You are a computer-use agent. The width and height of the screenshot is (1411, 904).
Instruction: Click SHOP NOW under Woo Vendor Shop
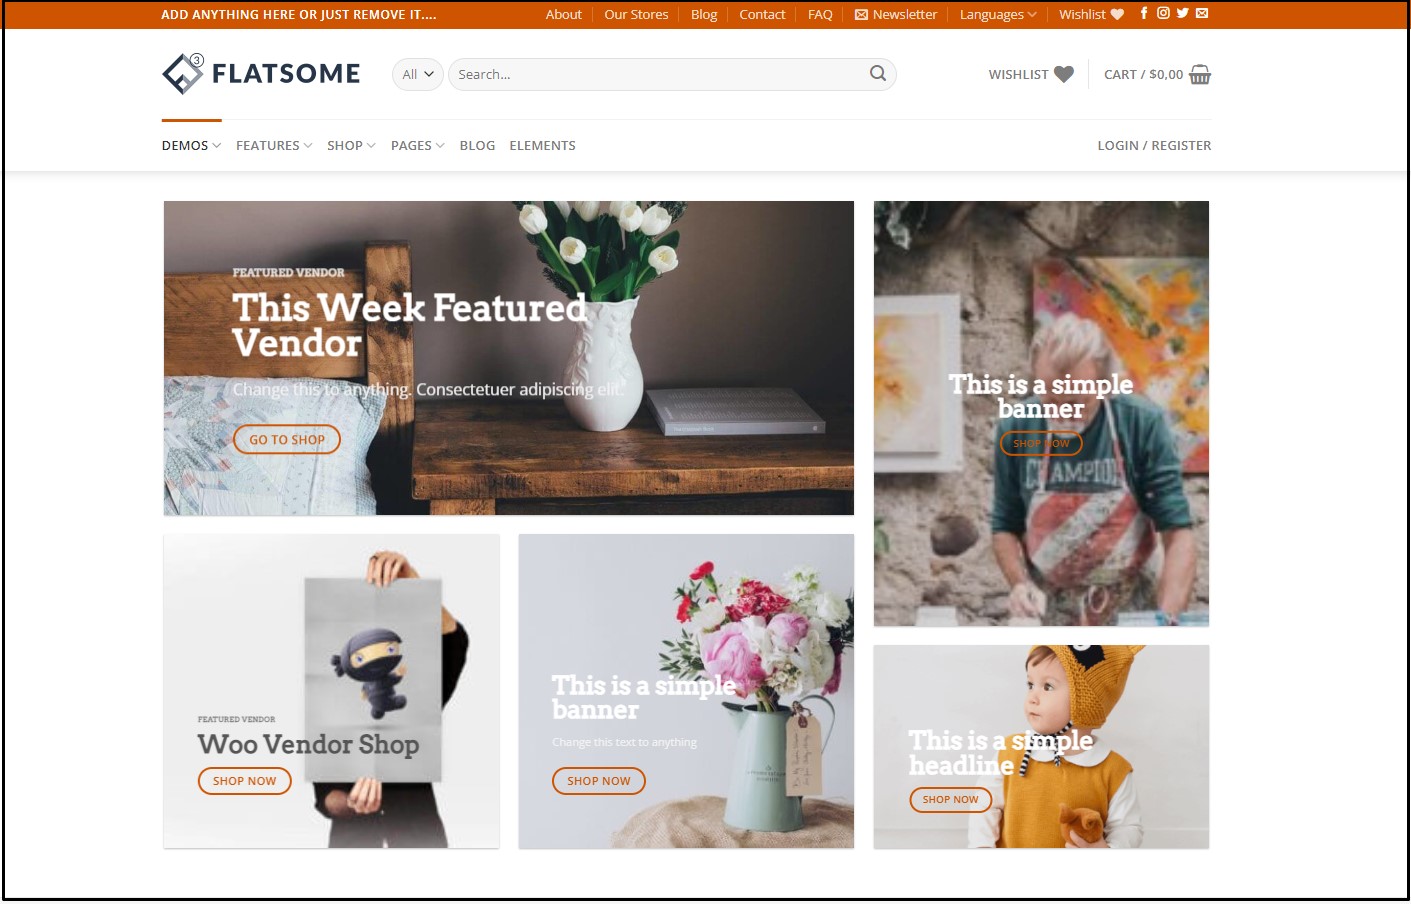click(244, 781)
